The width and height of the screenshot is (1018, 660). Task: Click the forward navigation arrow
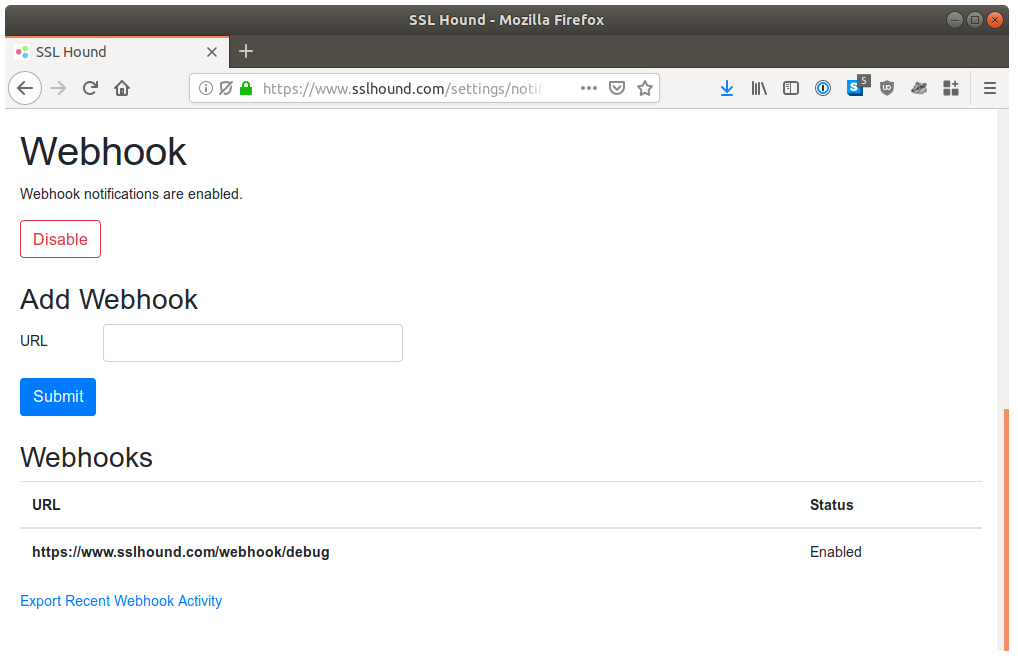(58, 88)
